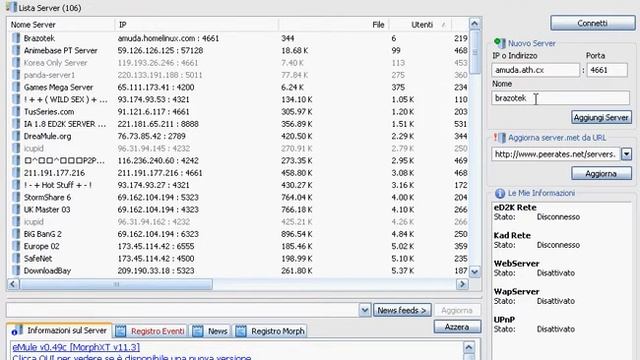640x360 pixels.
Task: Click the IP o Indirizzo input field
Action: click(x=535, y=70)
